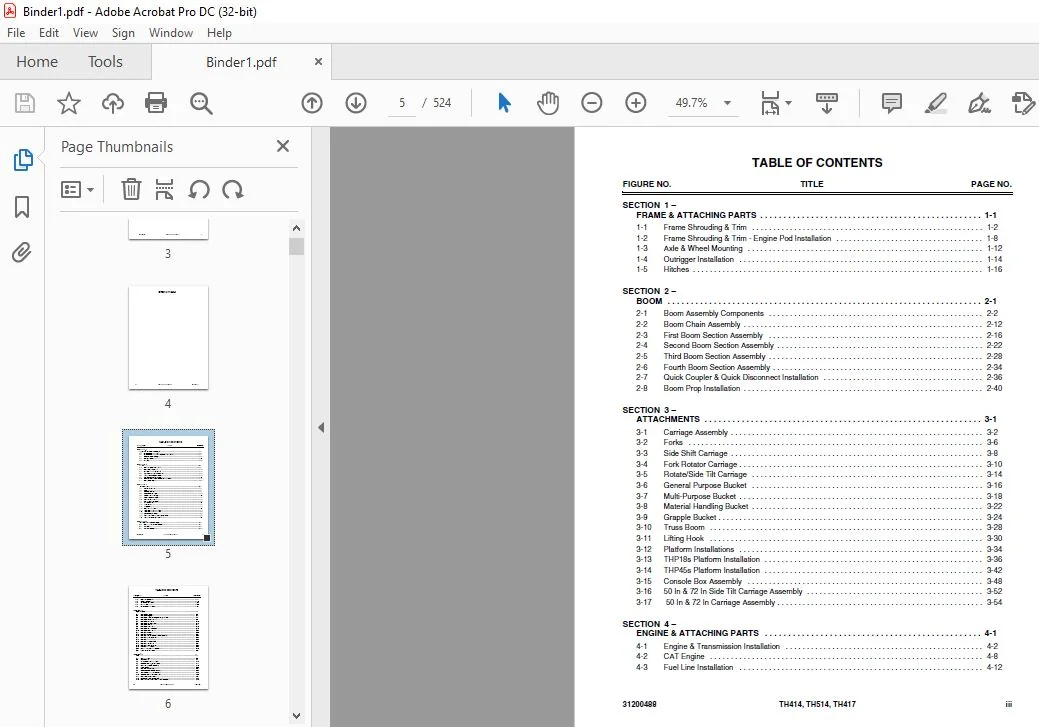1039x727 pixels.
Task: Add a sticky note comment
Action: pos(891,103)
